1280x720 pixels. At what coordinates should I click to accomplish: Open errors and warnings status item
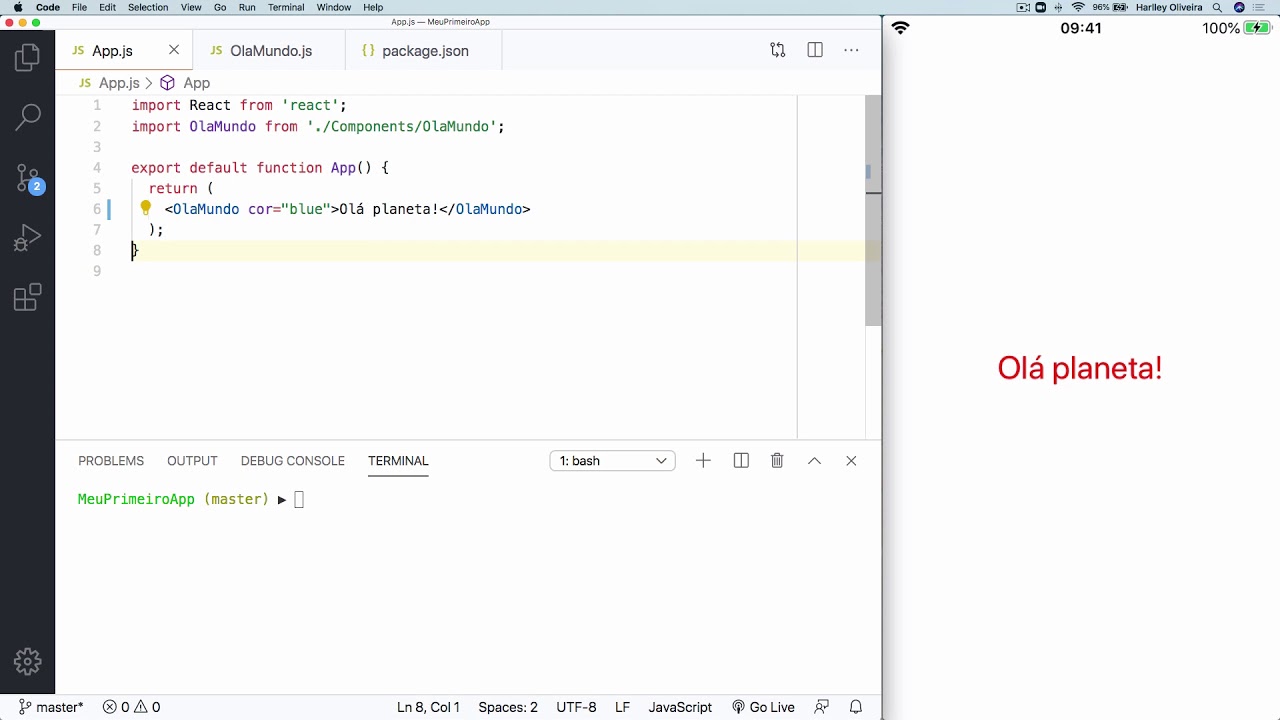pyautogui.click(x=132, y=707)
